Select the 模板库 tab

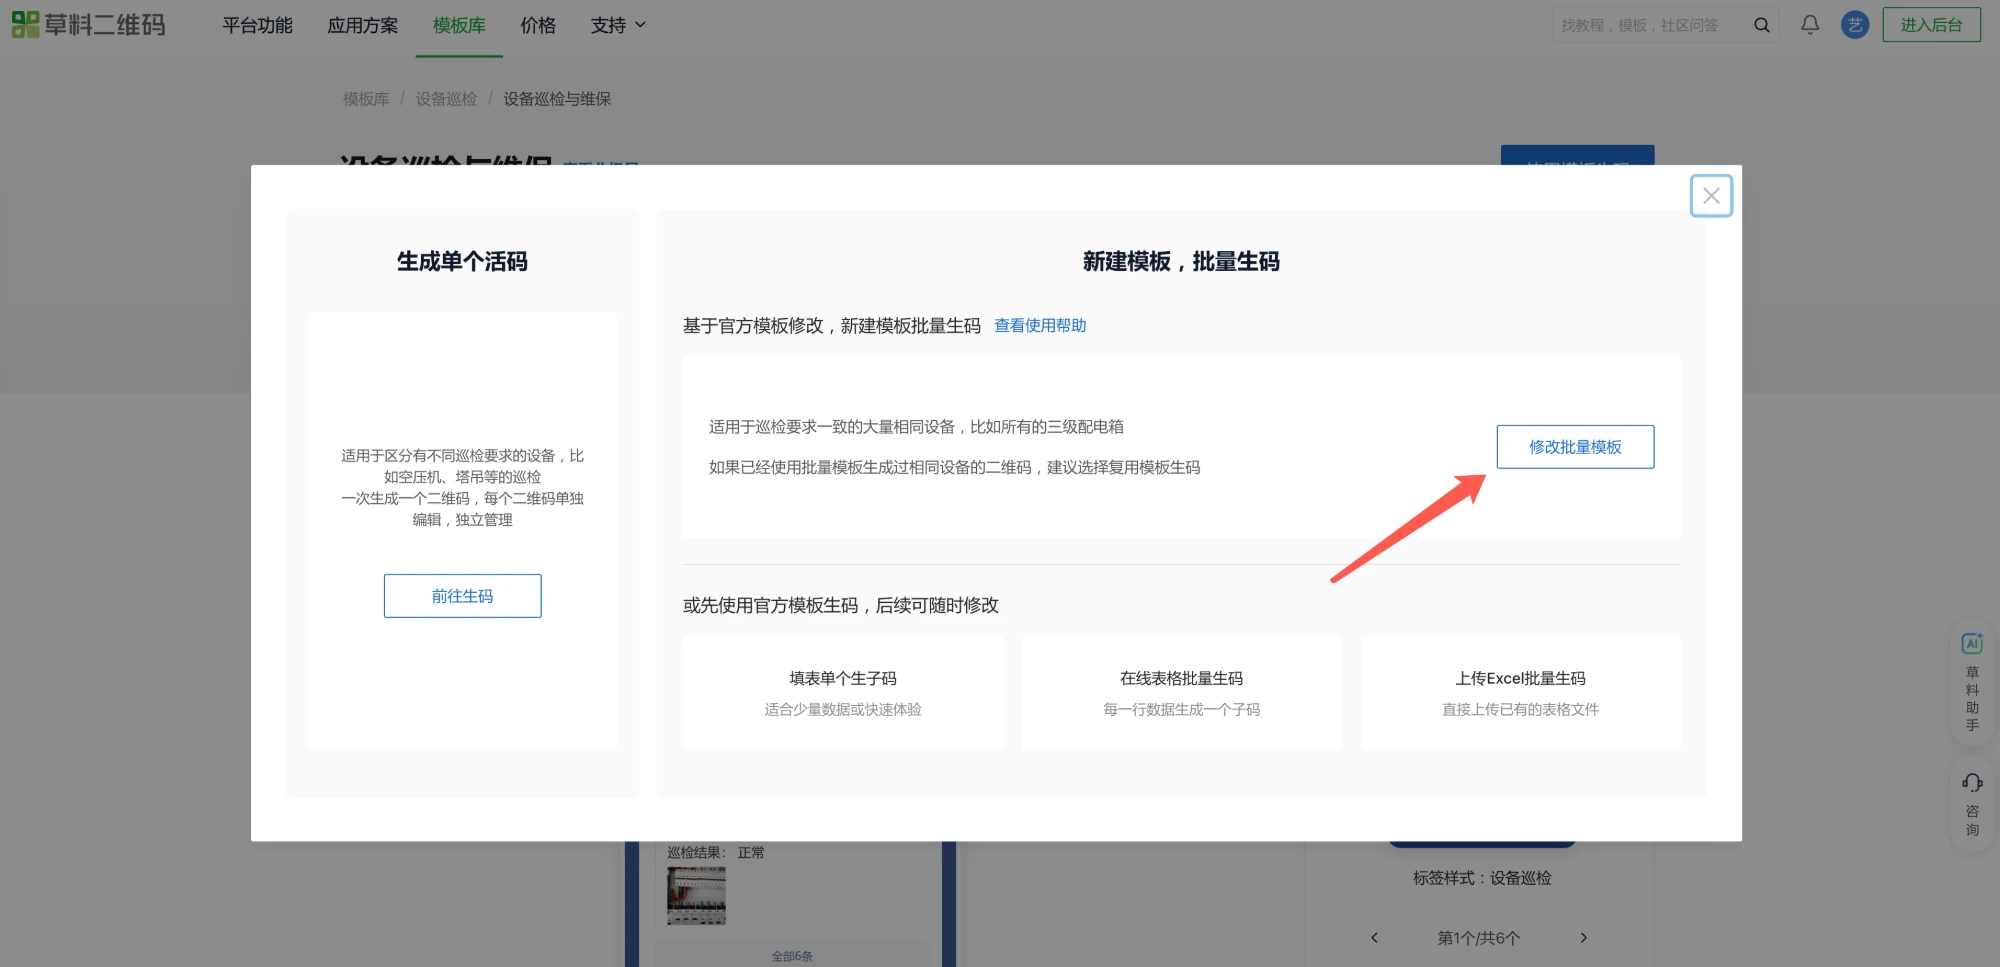click(x=459, y=25)
